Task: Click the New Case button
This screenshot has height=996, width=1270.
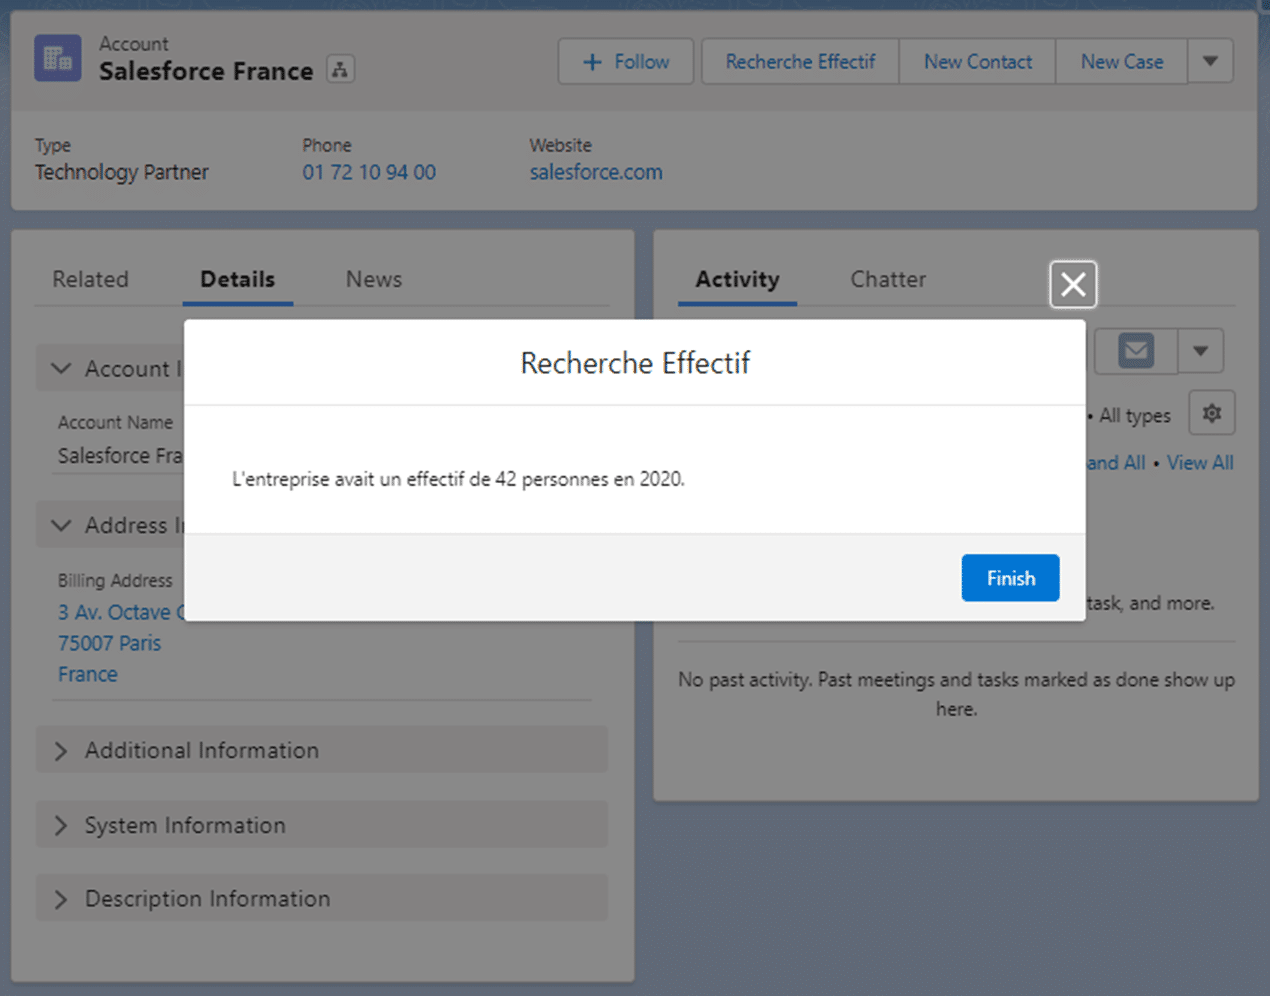Action: 1121,62
